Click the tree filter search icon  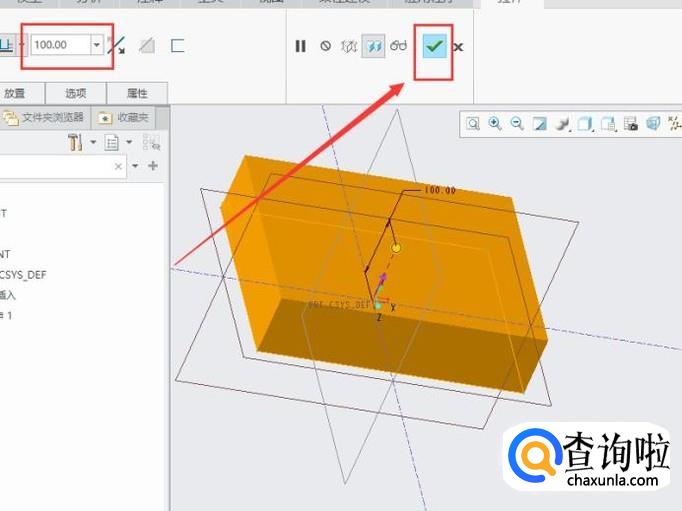click(x=151, y=142)
